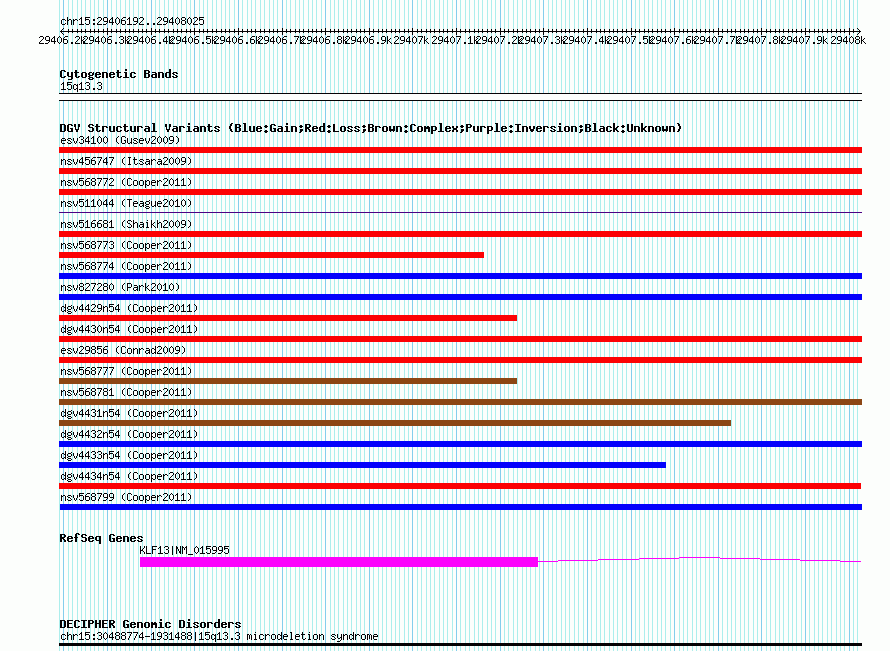Select the blue bar under nsv827280
Viewport: 890px width, 651px height.
tap(460, 297)
